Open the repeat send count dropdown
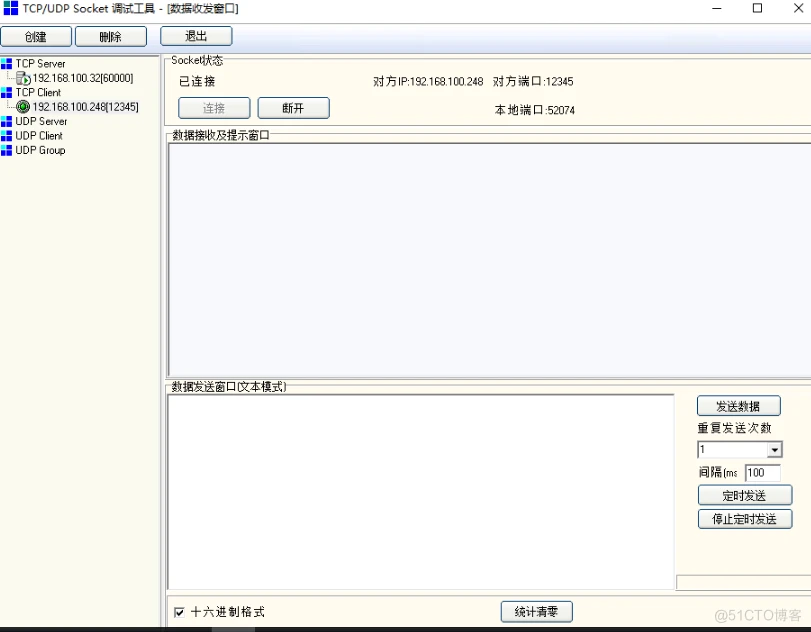This screenshot has width=811, height=632. [x=775, y=450]
